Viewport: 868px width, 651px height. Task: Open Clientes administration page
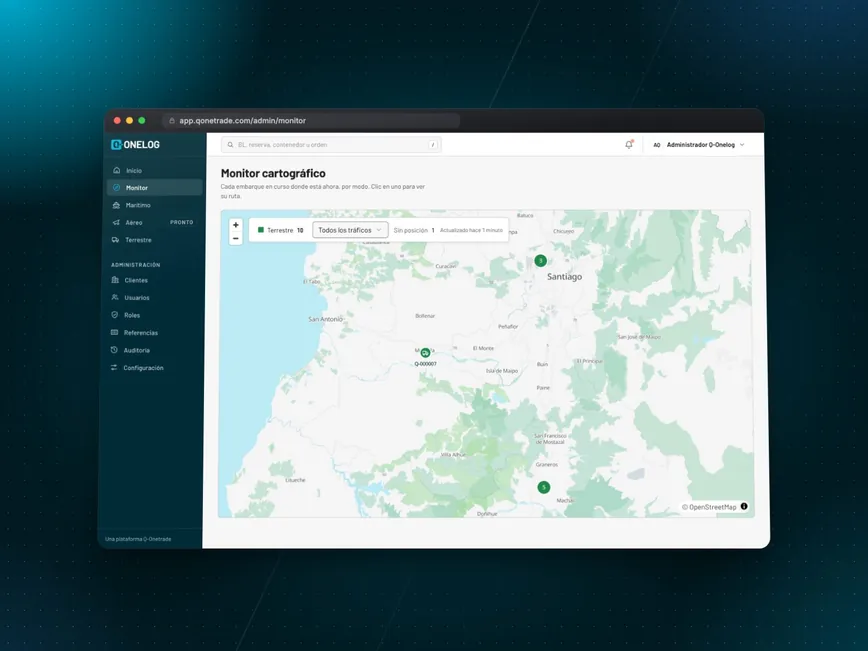point(153,280)
